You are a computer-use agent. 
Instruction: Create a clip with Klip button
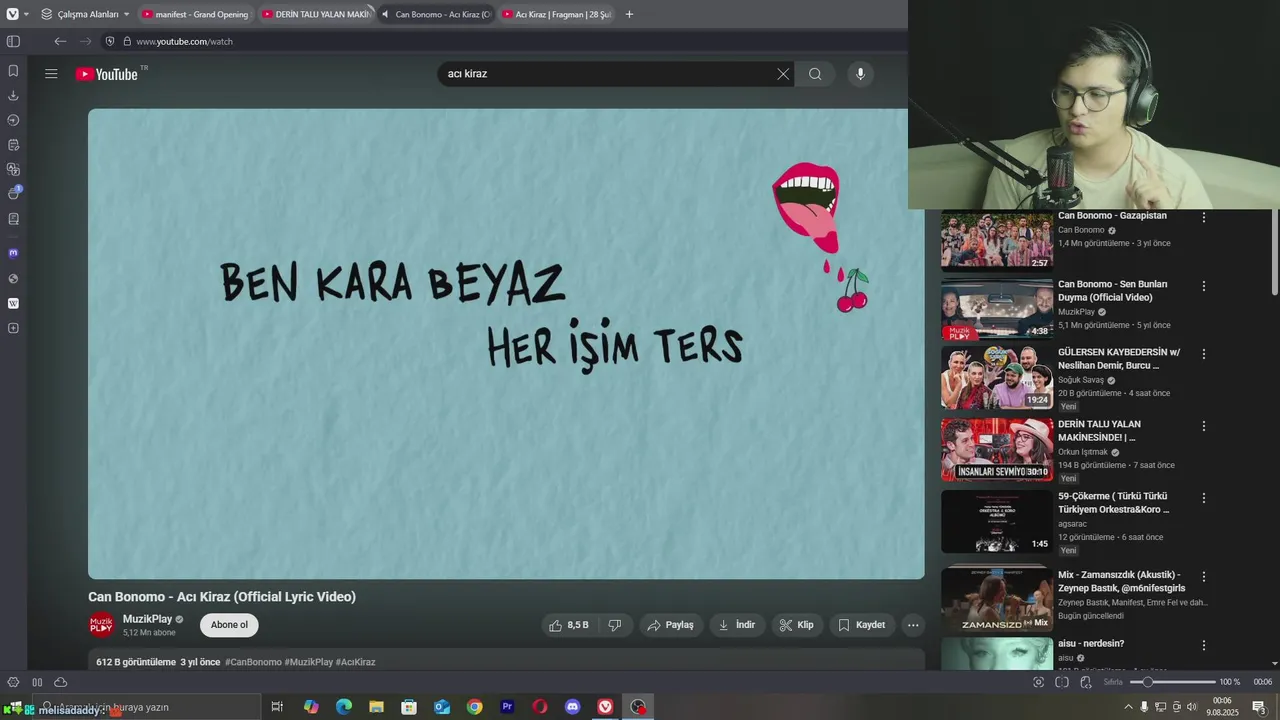(796, 625)
